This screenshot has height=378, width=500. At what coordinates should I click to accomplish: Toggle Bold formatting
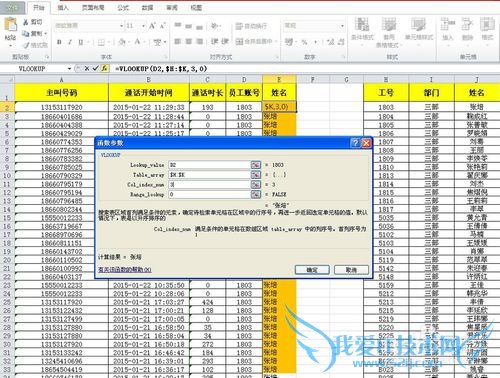click(x=59, y=42)
